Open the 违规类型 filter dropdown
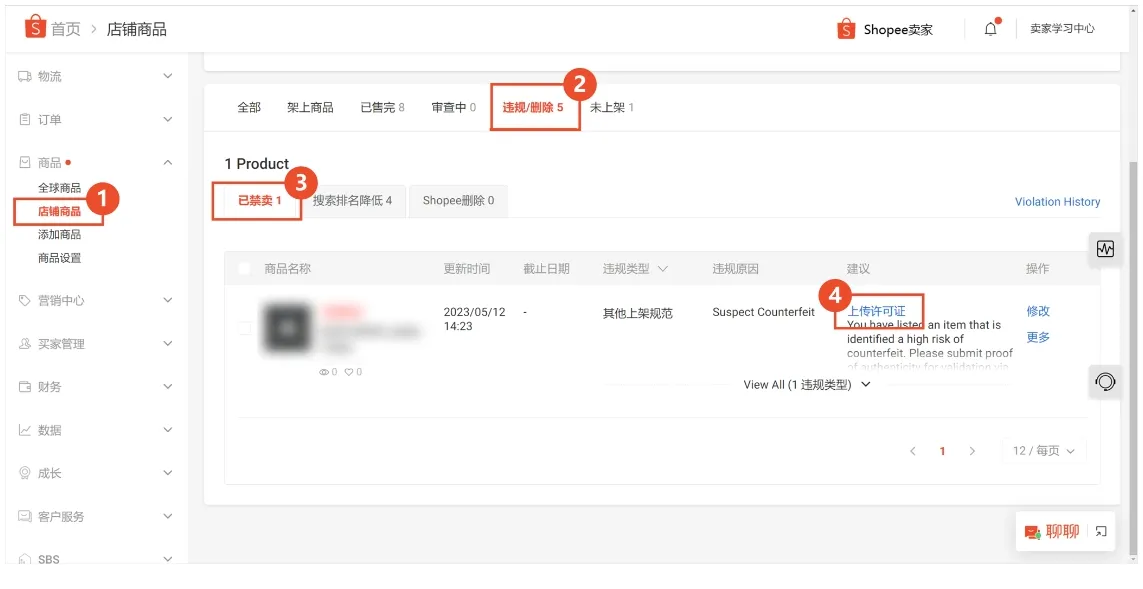This screenshot has width=1143, height=589. [634, 267]
